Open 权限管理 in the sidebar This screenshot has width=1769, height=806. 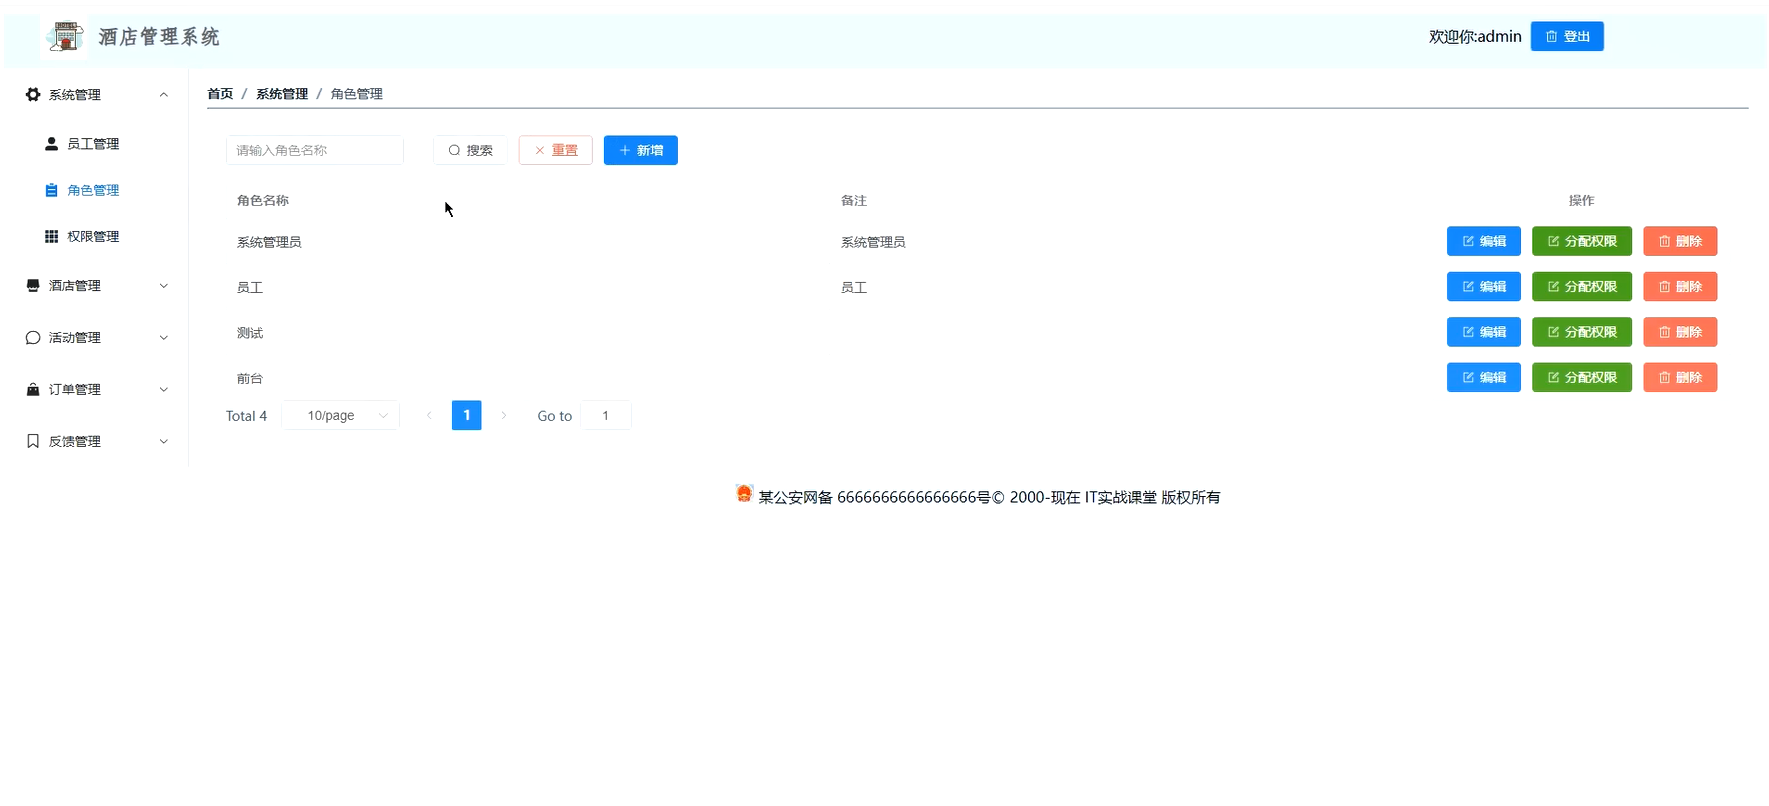[93, 236]
